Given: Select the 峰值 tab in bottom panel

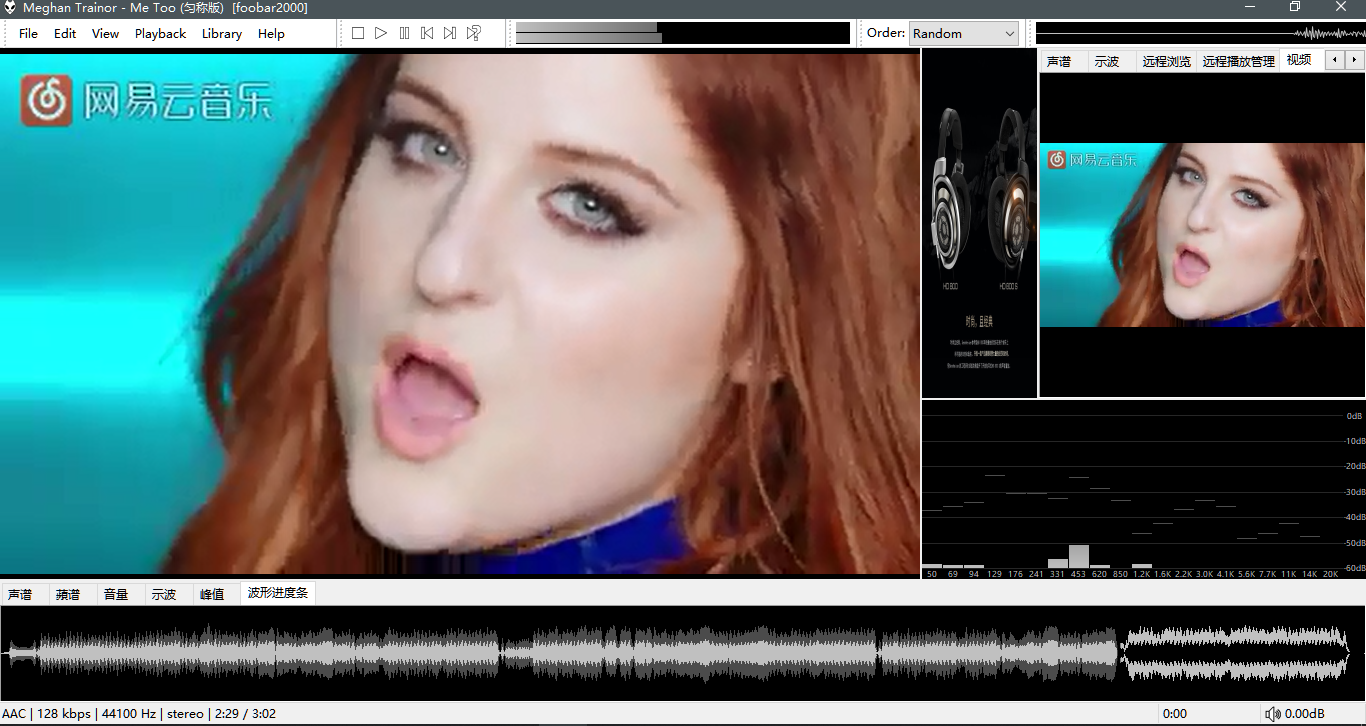Looking at the screenshot, I should click(212, 594).
